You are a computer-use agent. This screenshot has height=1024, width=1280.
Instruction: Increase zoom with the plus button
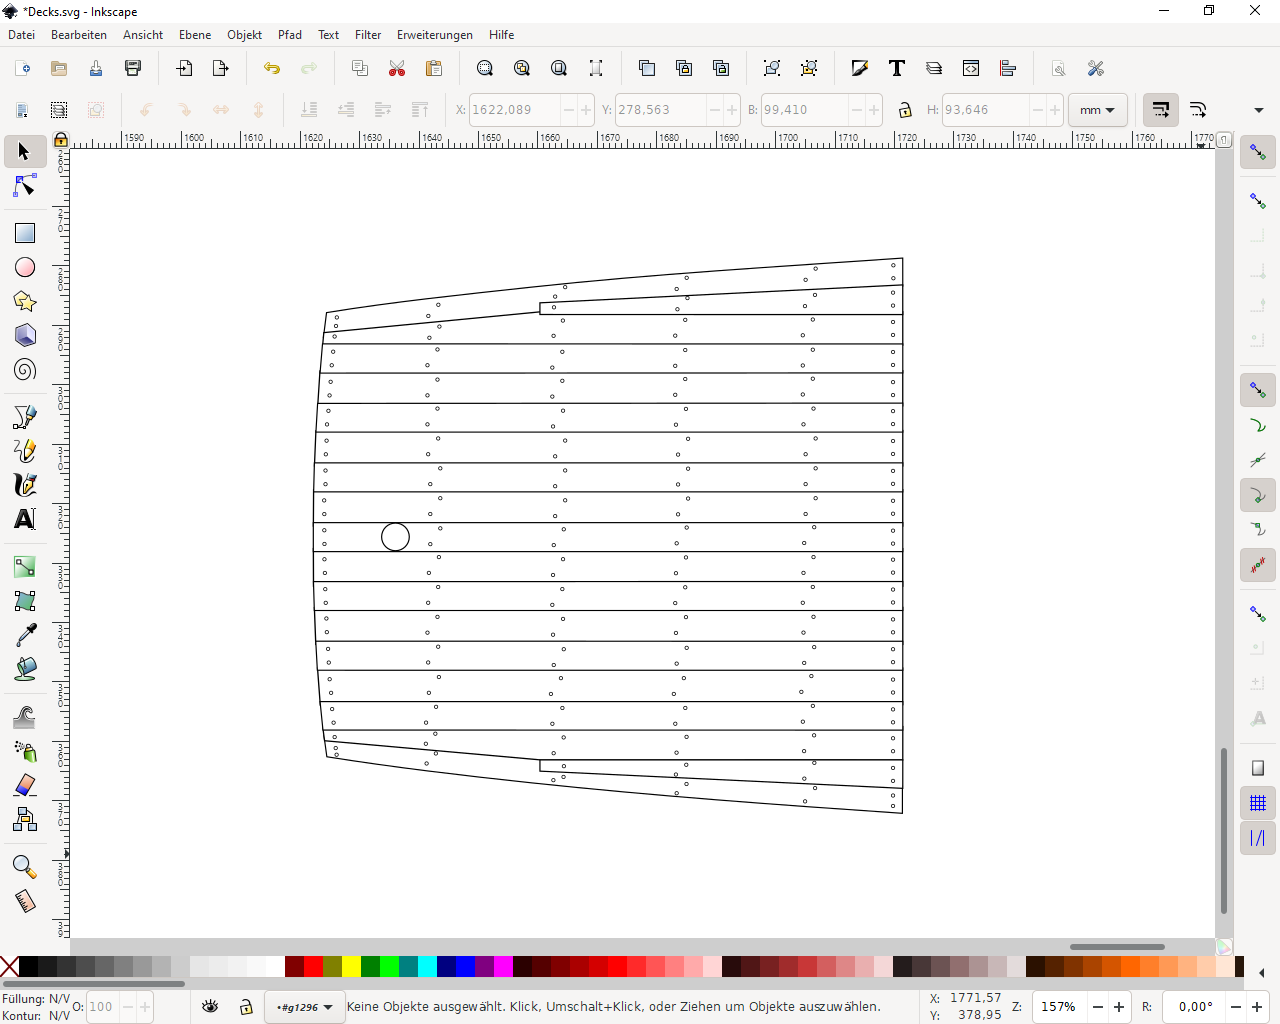[x=1119, y=1007]
